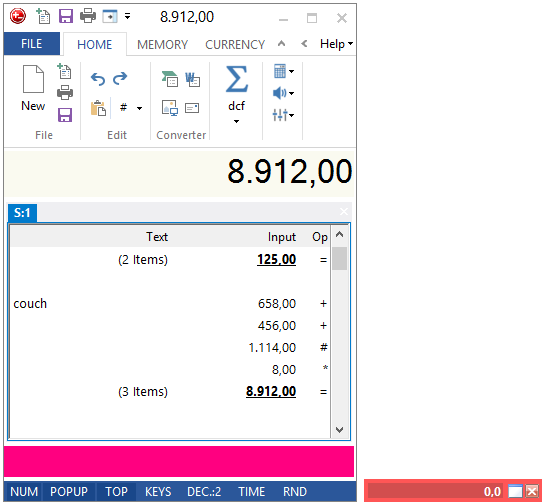Close the red mini window with its X

[x=532, y=491]
